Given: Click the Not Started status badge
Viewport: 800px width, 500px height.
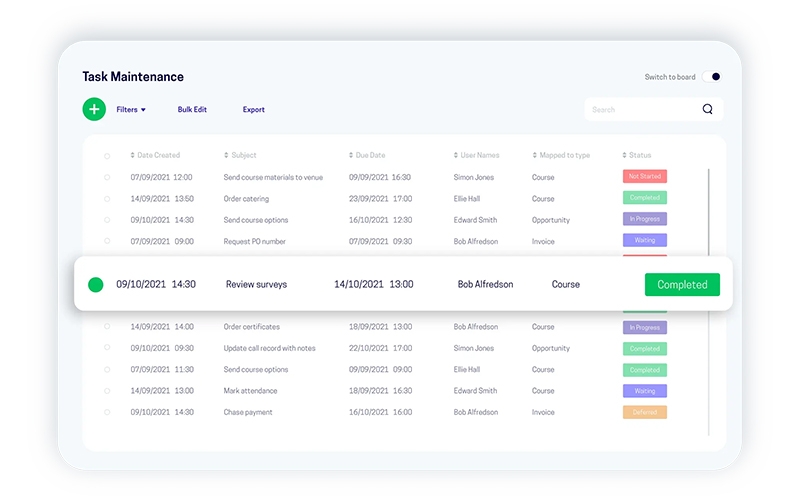Looking at the screenshot, I should tap(644, 177).
